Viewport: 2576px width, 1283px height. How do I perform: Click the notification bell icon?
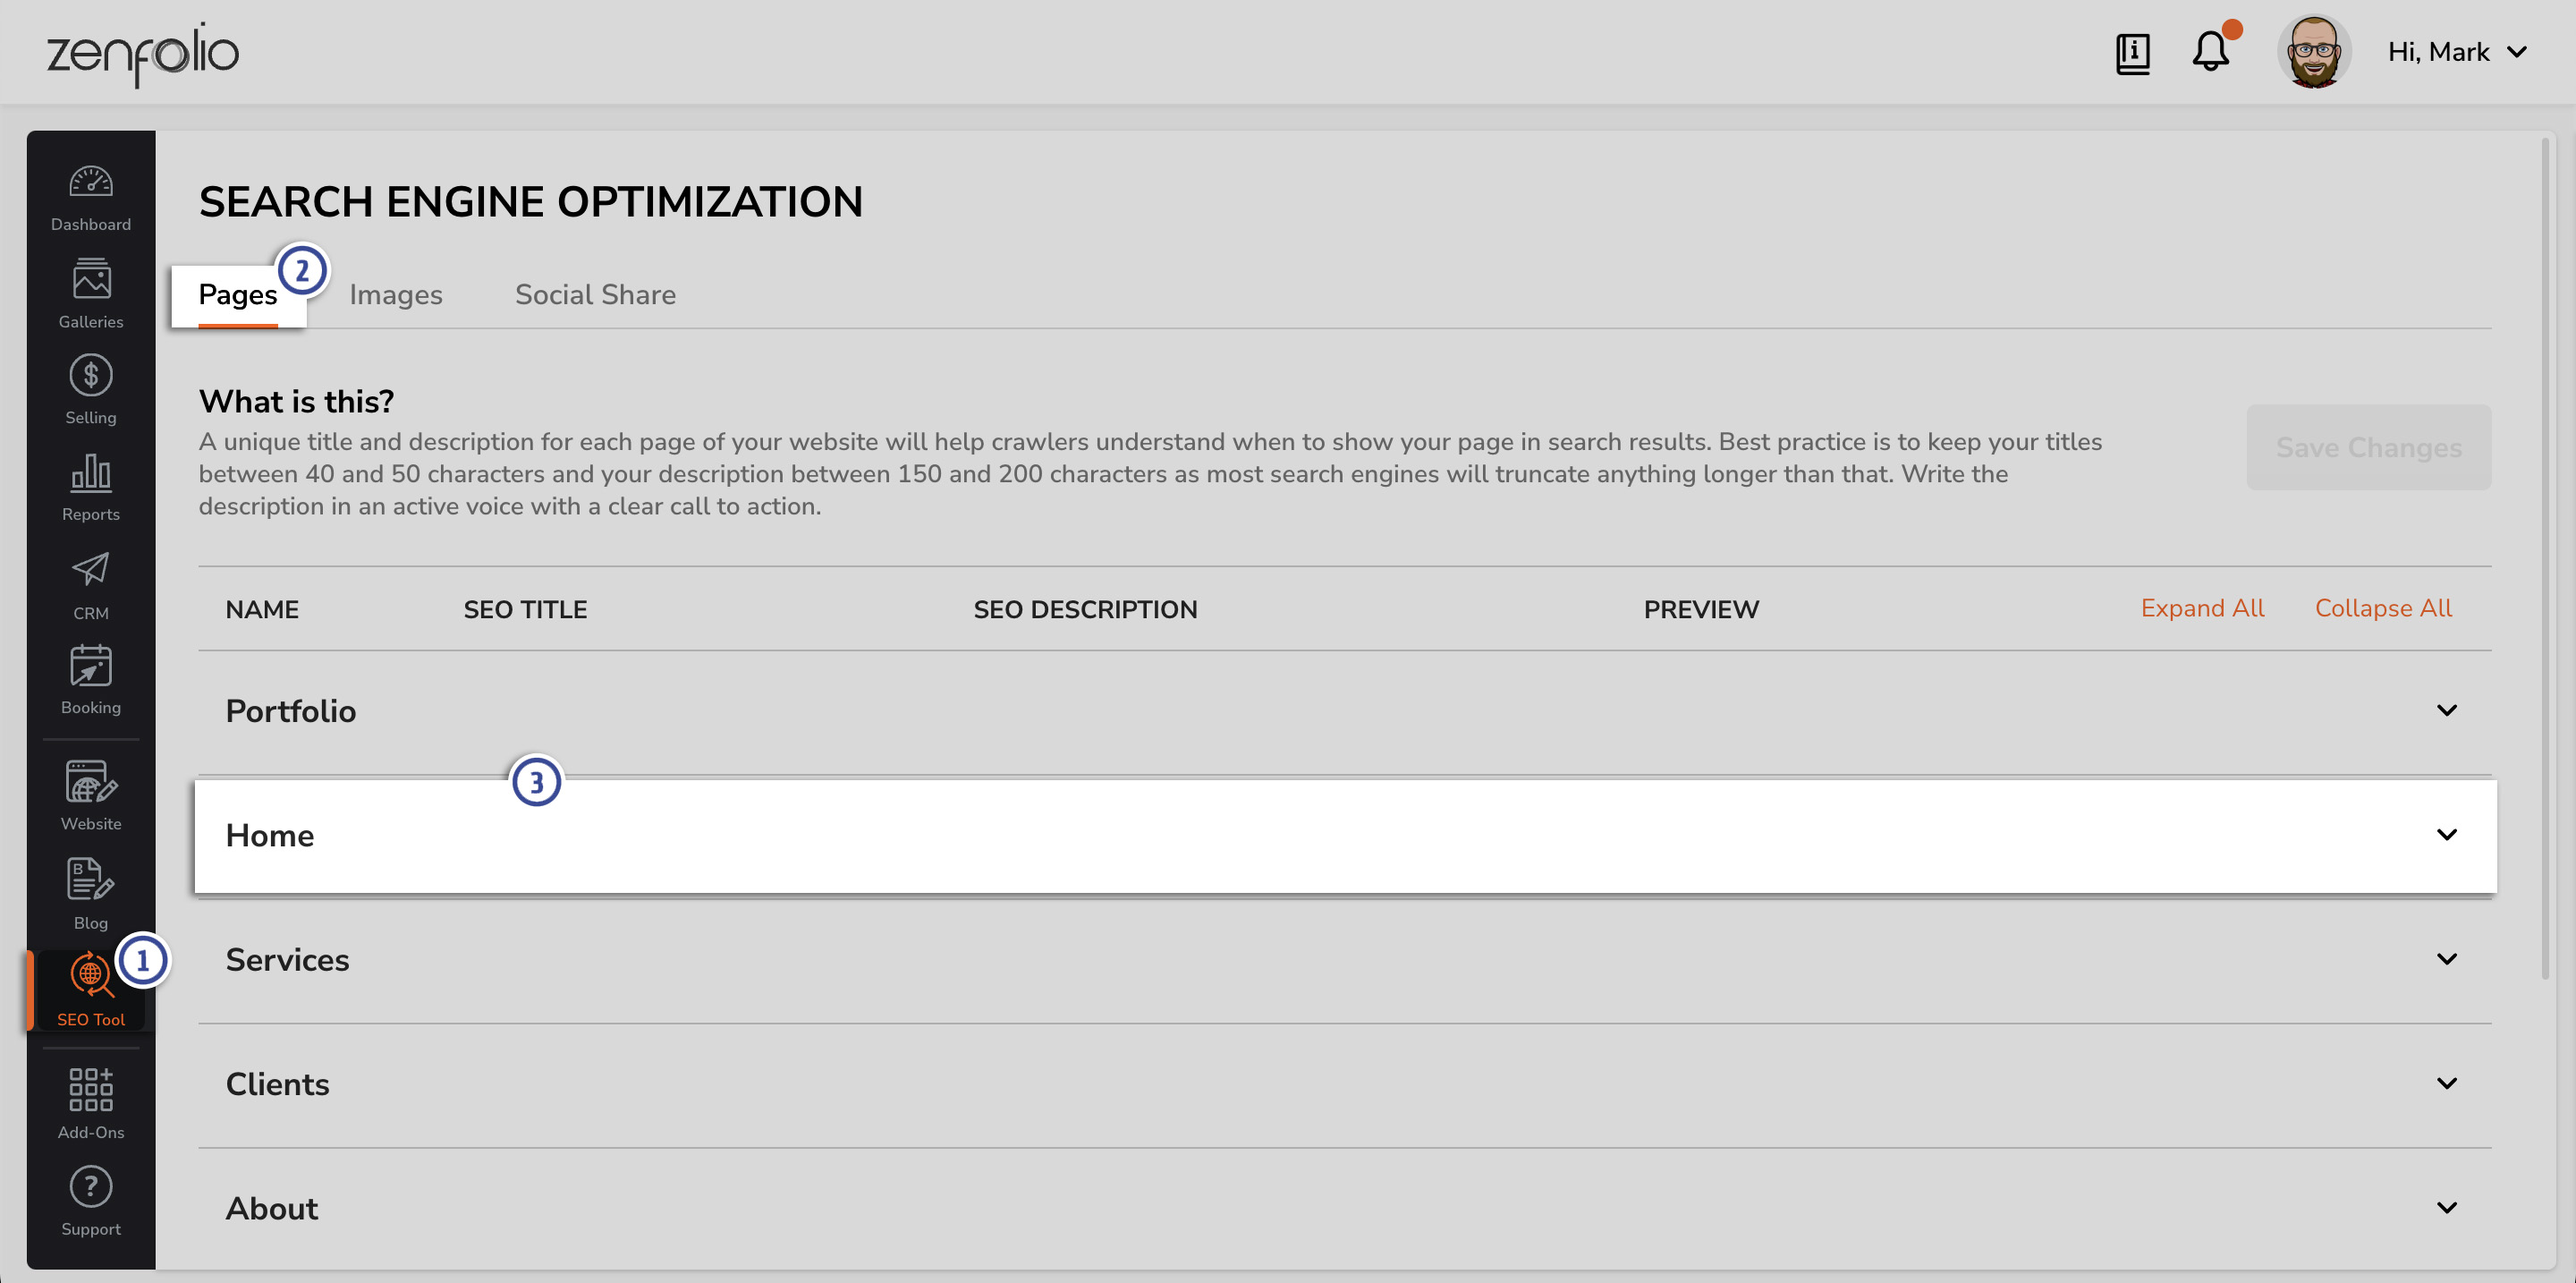click(x=2213, y=51)
